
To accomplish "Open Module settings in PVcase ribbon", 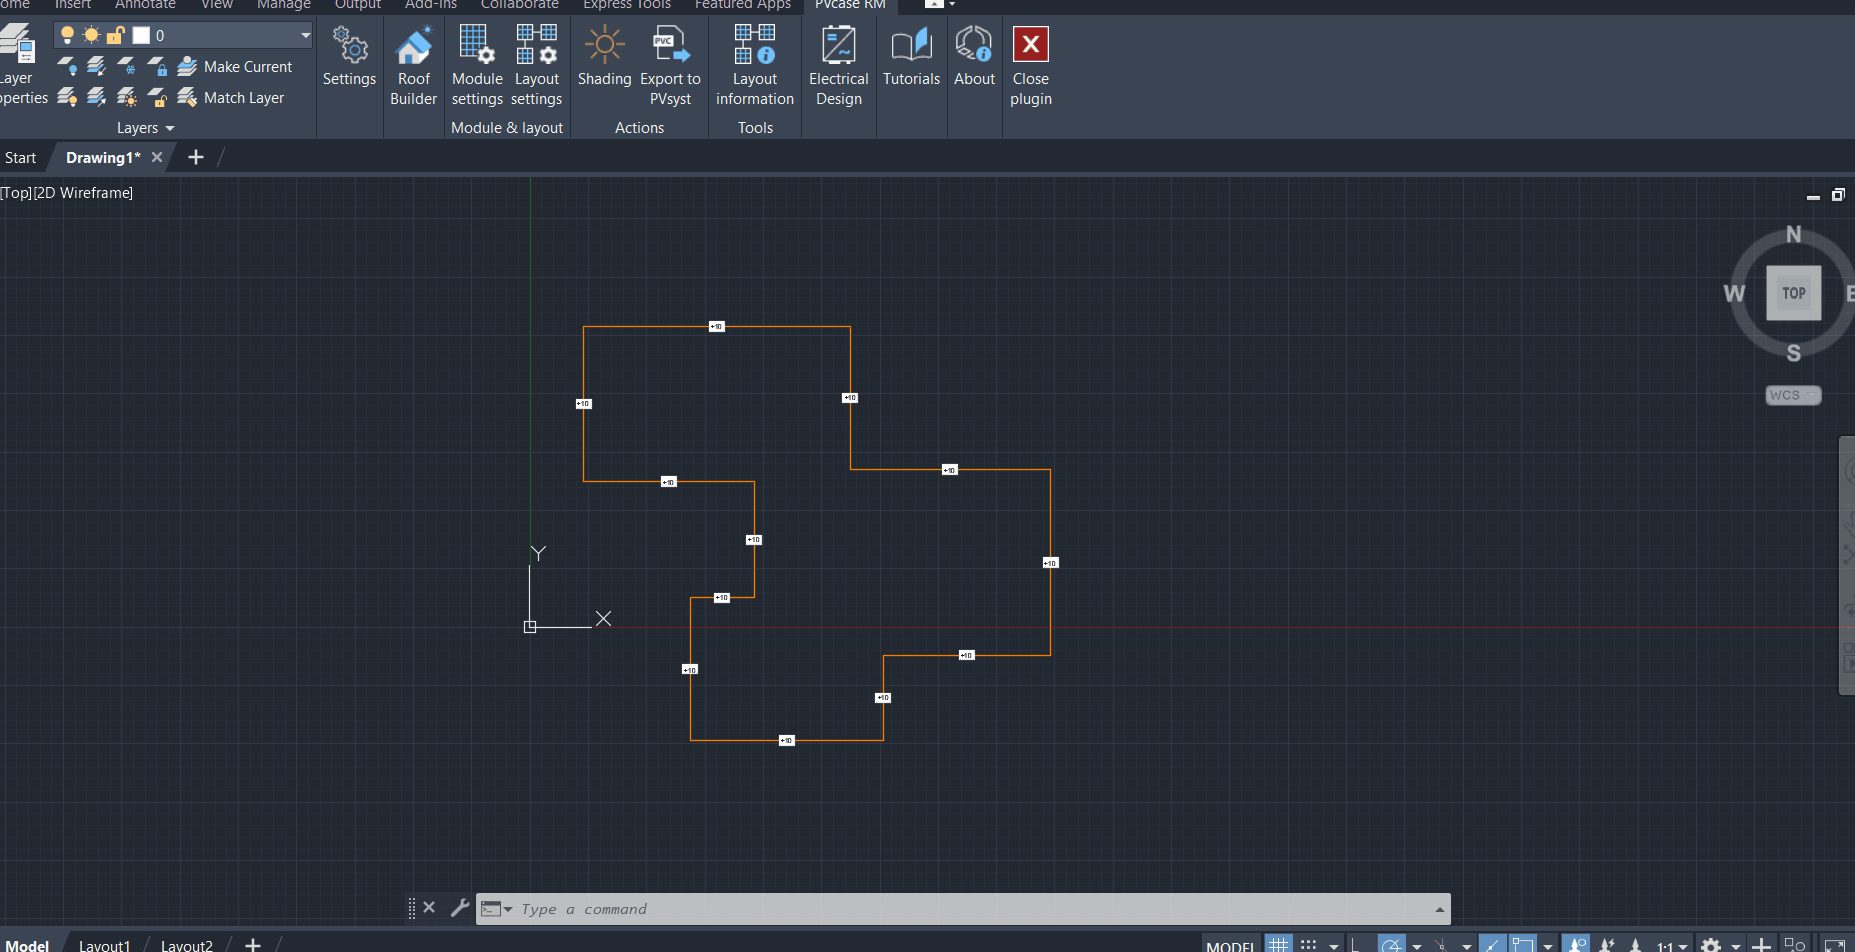I will click(477, 66).
